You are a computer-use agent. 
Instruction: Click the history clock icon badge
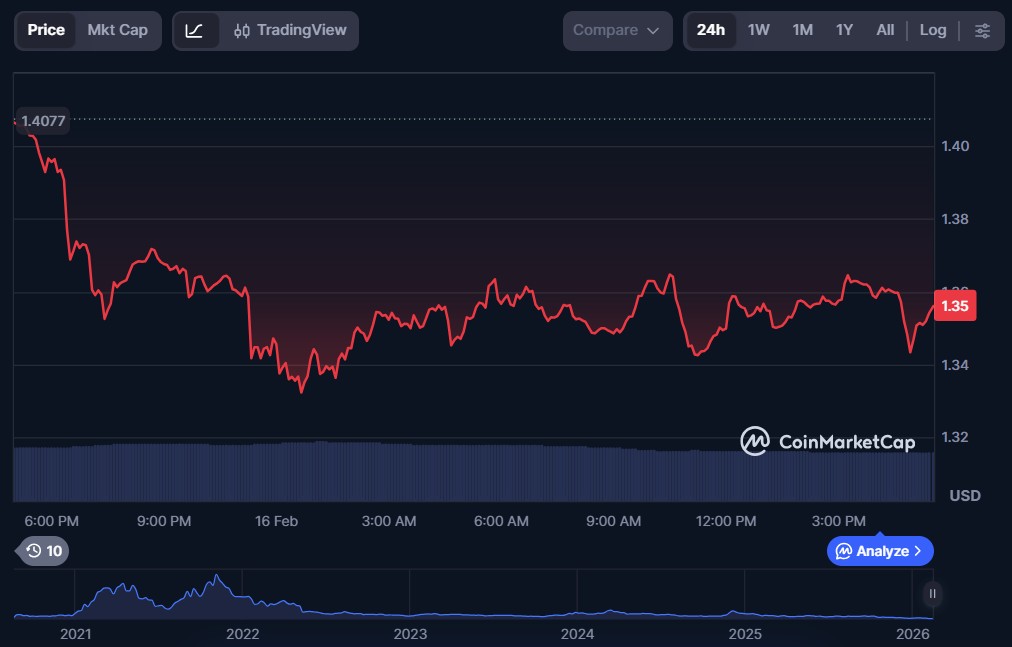[x=43, y=551]
